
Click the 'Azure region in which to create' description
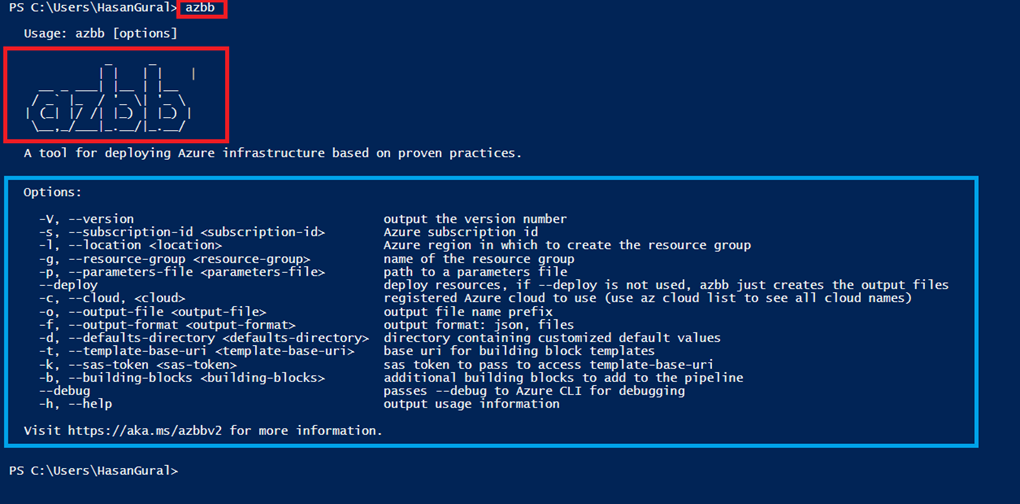(567, 245)
